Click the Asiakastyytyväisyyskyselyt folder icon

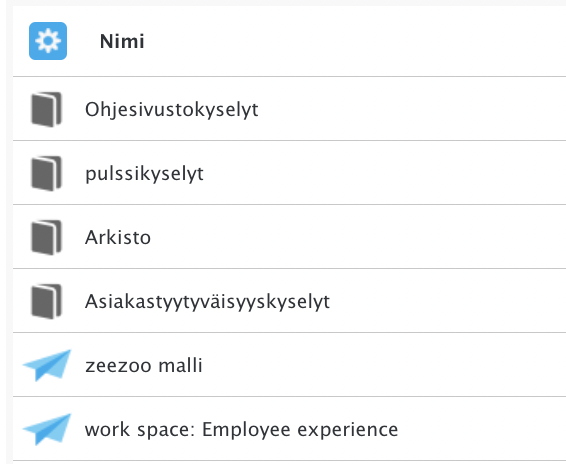pyautogui.click(x=47, y=301)
